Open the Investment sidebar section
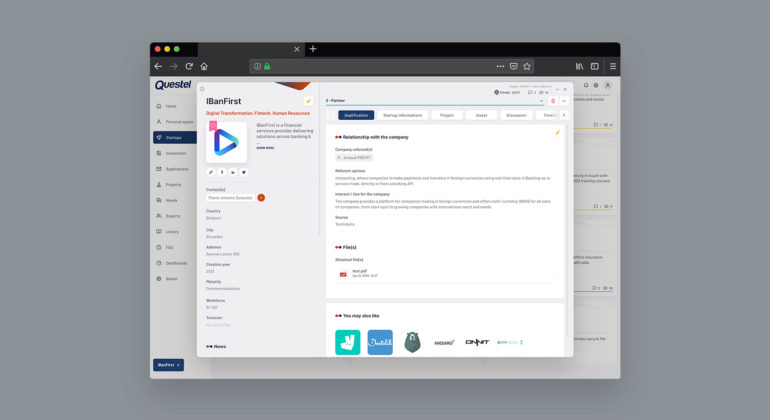770x420 pixels. (171, 153)
